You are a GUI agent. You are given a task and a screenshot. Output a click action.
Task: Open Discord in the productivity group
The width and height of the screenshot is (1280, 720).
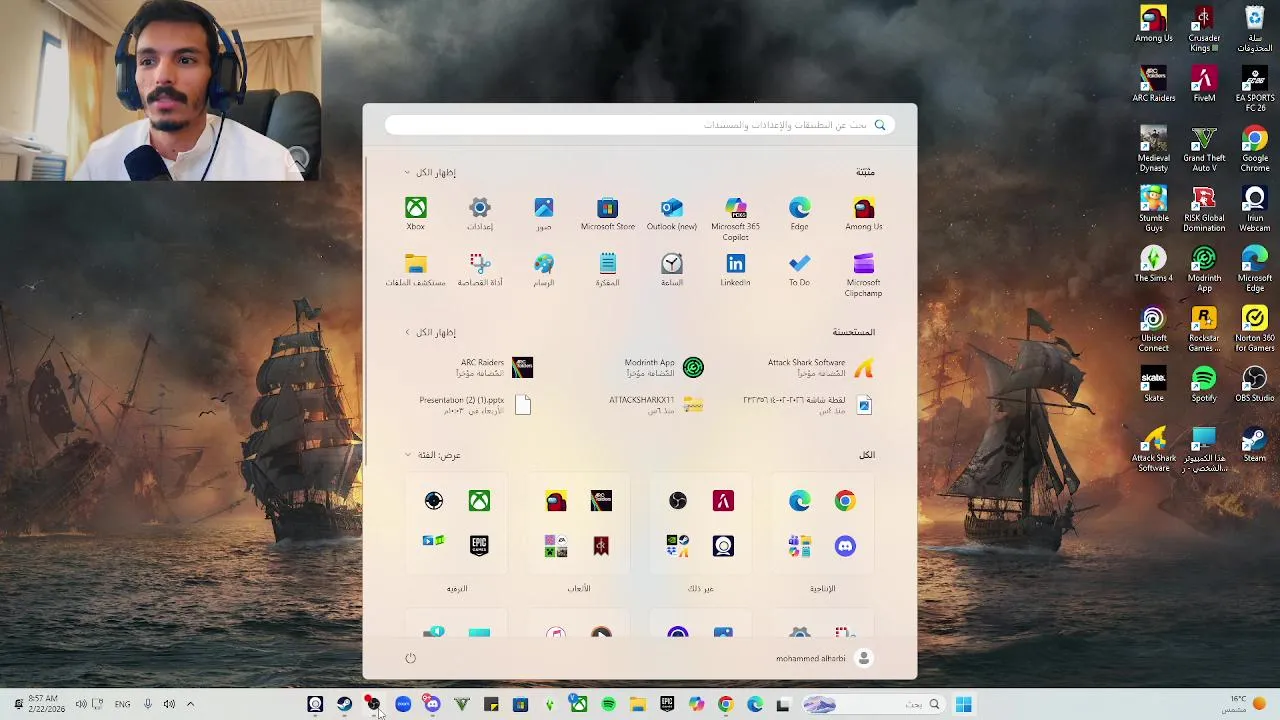845,546
